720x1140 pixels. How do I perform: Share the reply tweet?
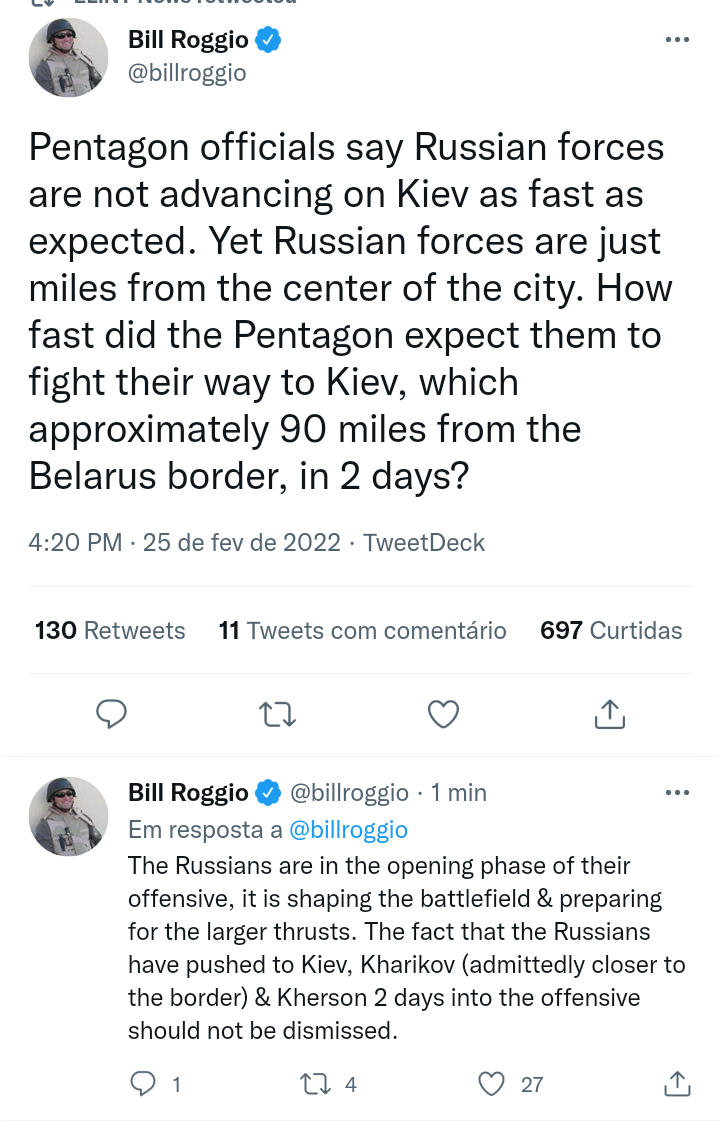pos(677,1084)
